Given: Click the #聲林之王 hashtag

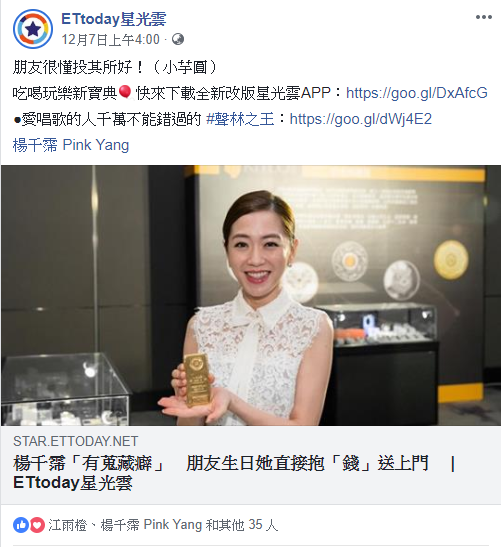Looking at the screenshot, I should coord(240,119).
